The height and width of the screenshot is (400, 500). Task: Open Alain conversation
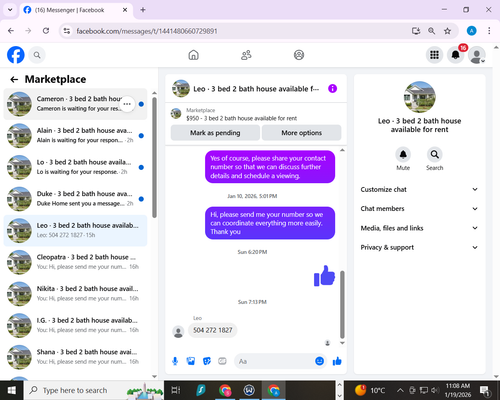tap(75, 135)
